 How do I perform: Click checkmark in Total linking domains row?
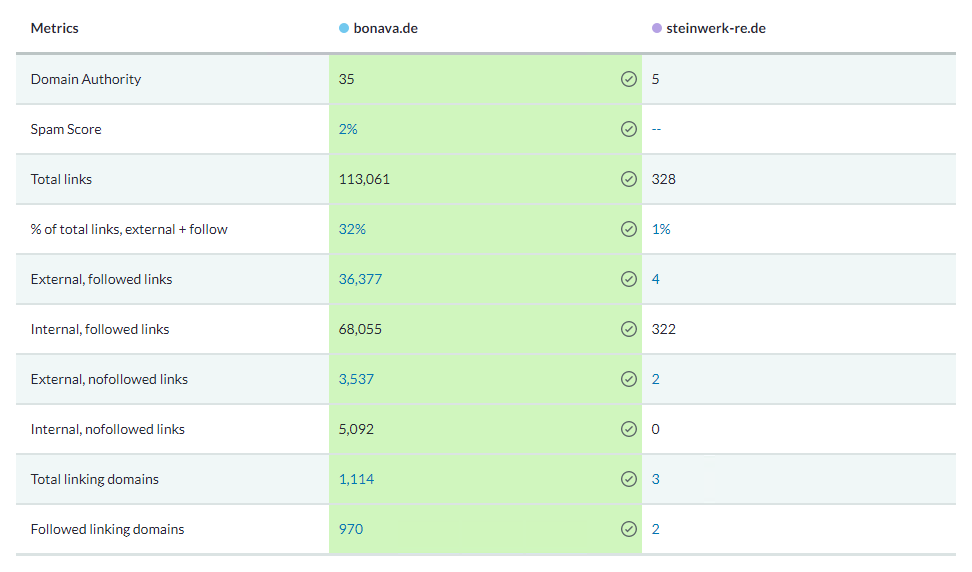629,479
